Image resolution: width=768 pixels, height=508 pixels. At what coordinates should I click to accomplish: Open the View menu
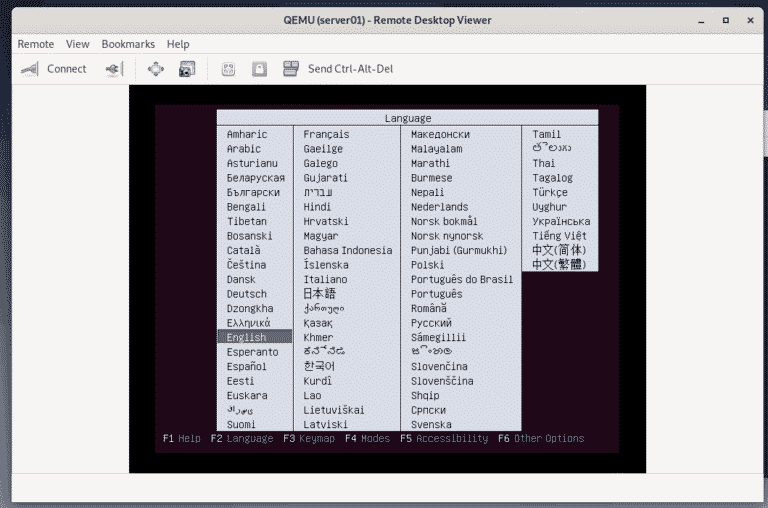tap(77, 44)
